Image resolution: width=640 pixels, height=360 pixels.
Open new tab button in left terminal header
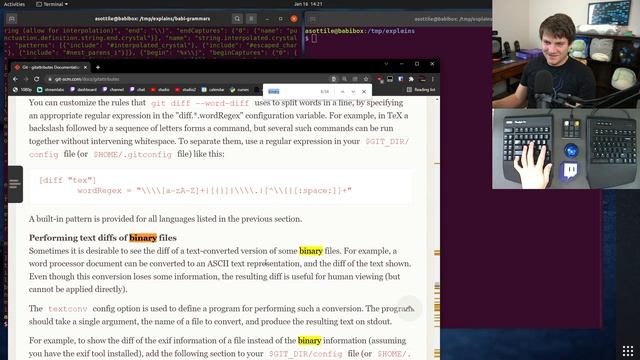(x=12, y=19)
